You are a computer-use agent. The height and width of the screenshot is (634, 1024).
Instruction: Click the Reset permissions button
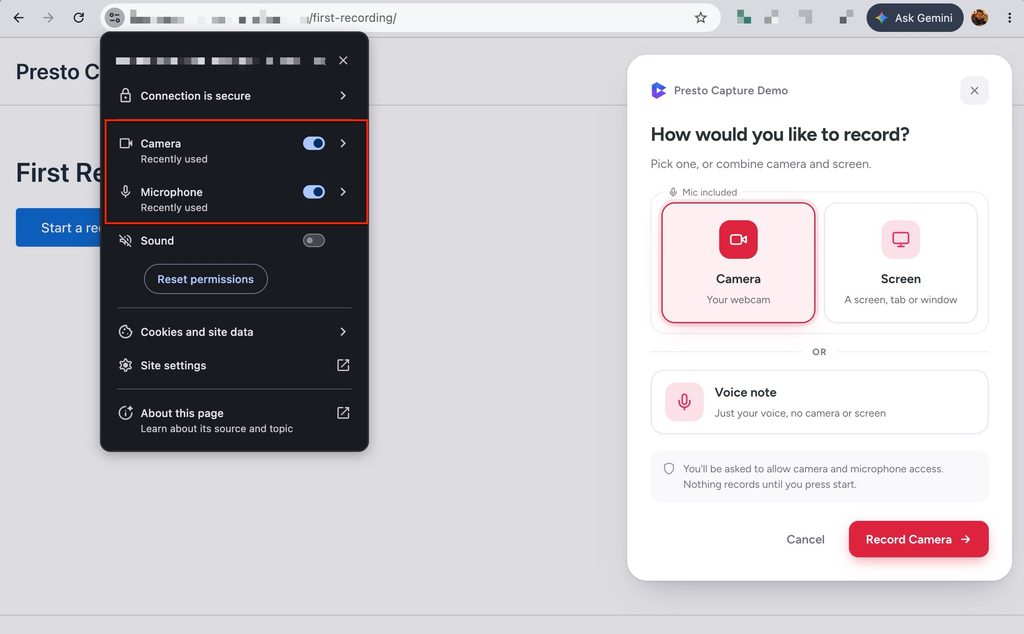[x=206, y=279]
